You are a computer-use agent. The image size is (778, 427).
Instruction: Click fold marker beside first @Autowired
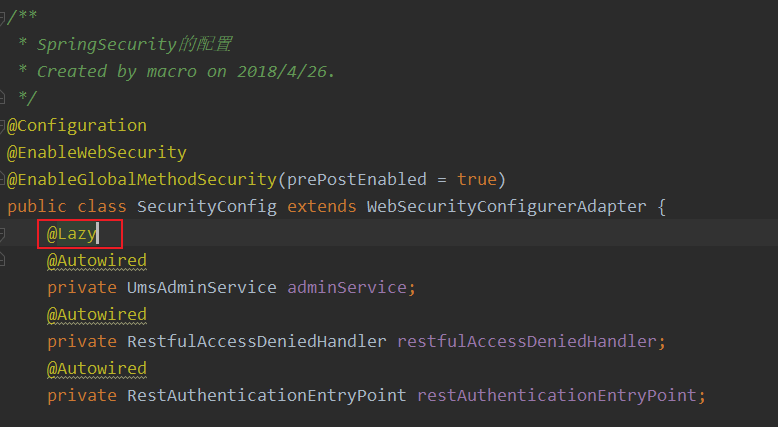[2, 260]
